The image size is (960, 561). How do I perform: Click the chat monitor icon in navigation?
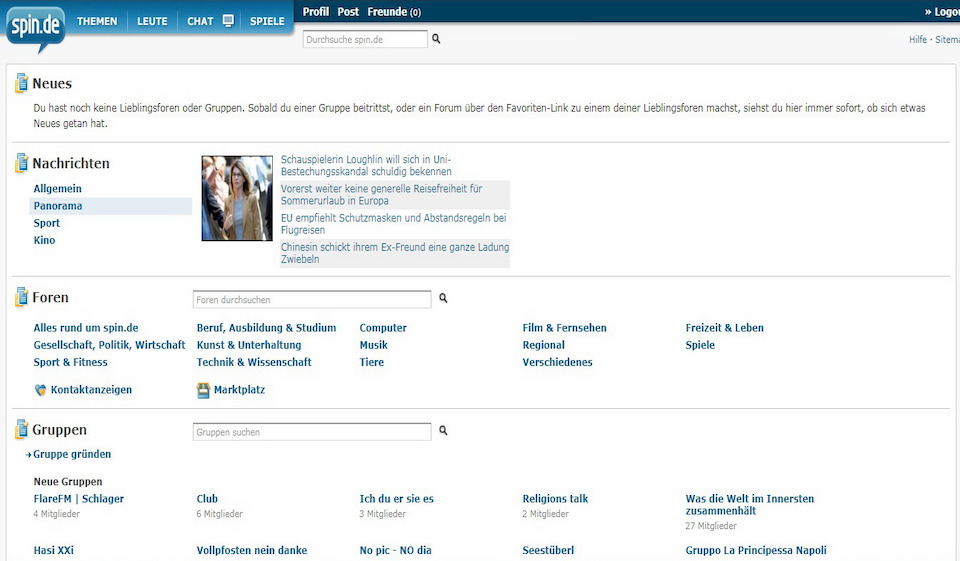(x=228, y=21)
